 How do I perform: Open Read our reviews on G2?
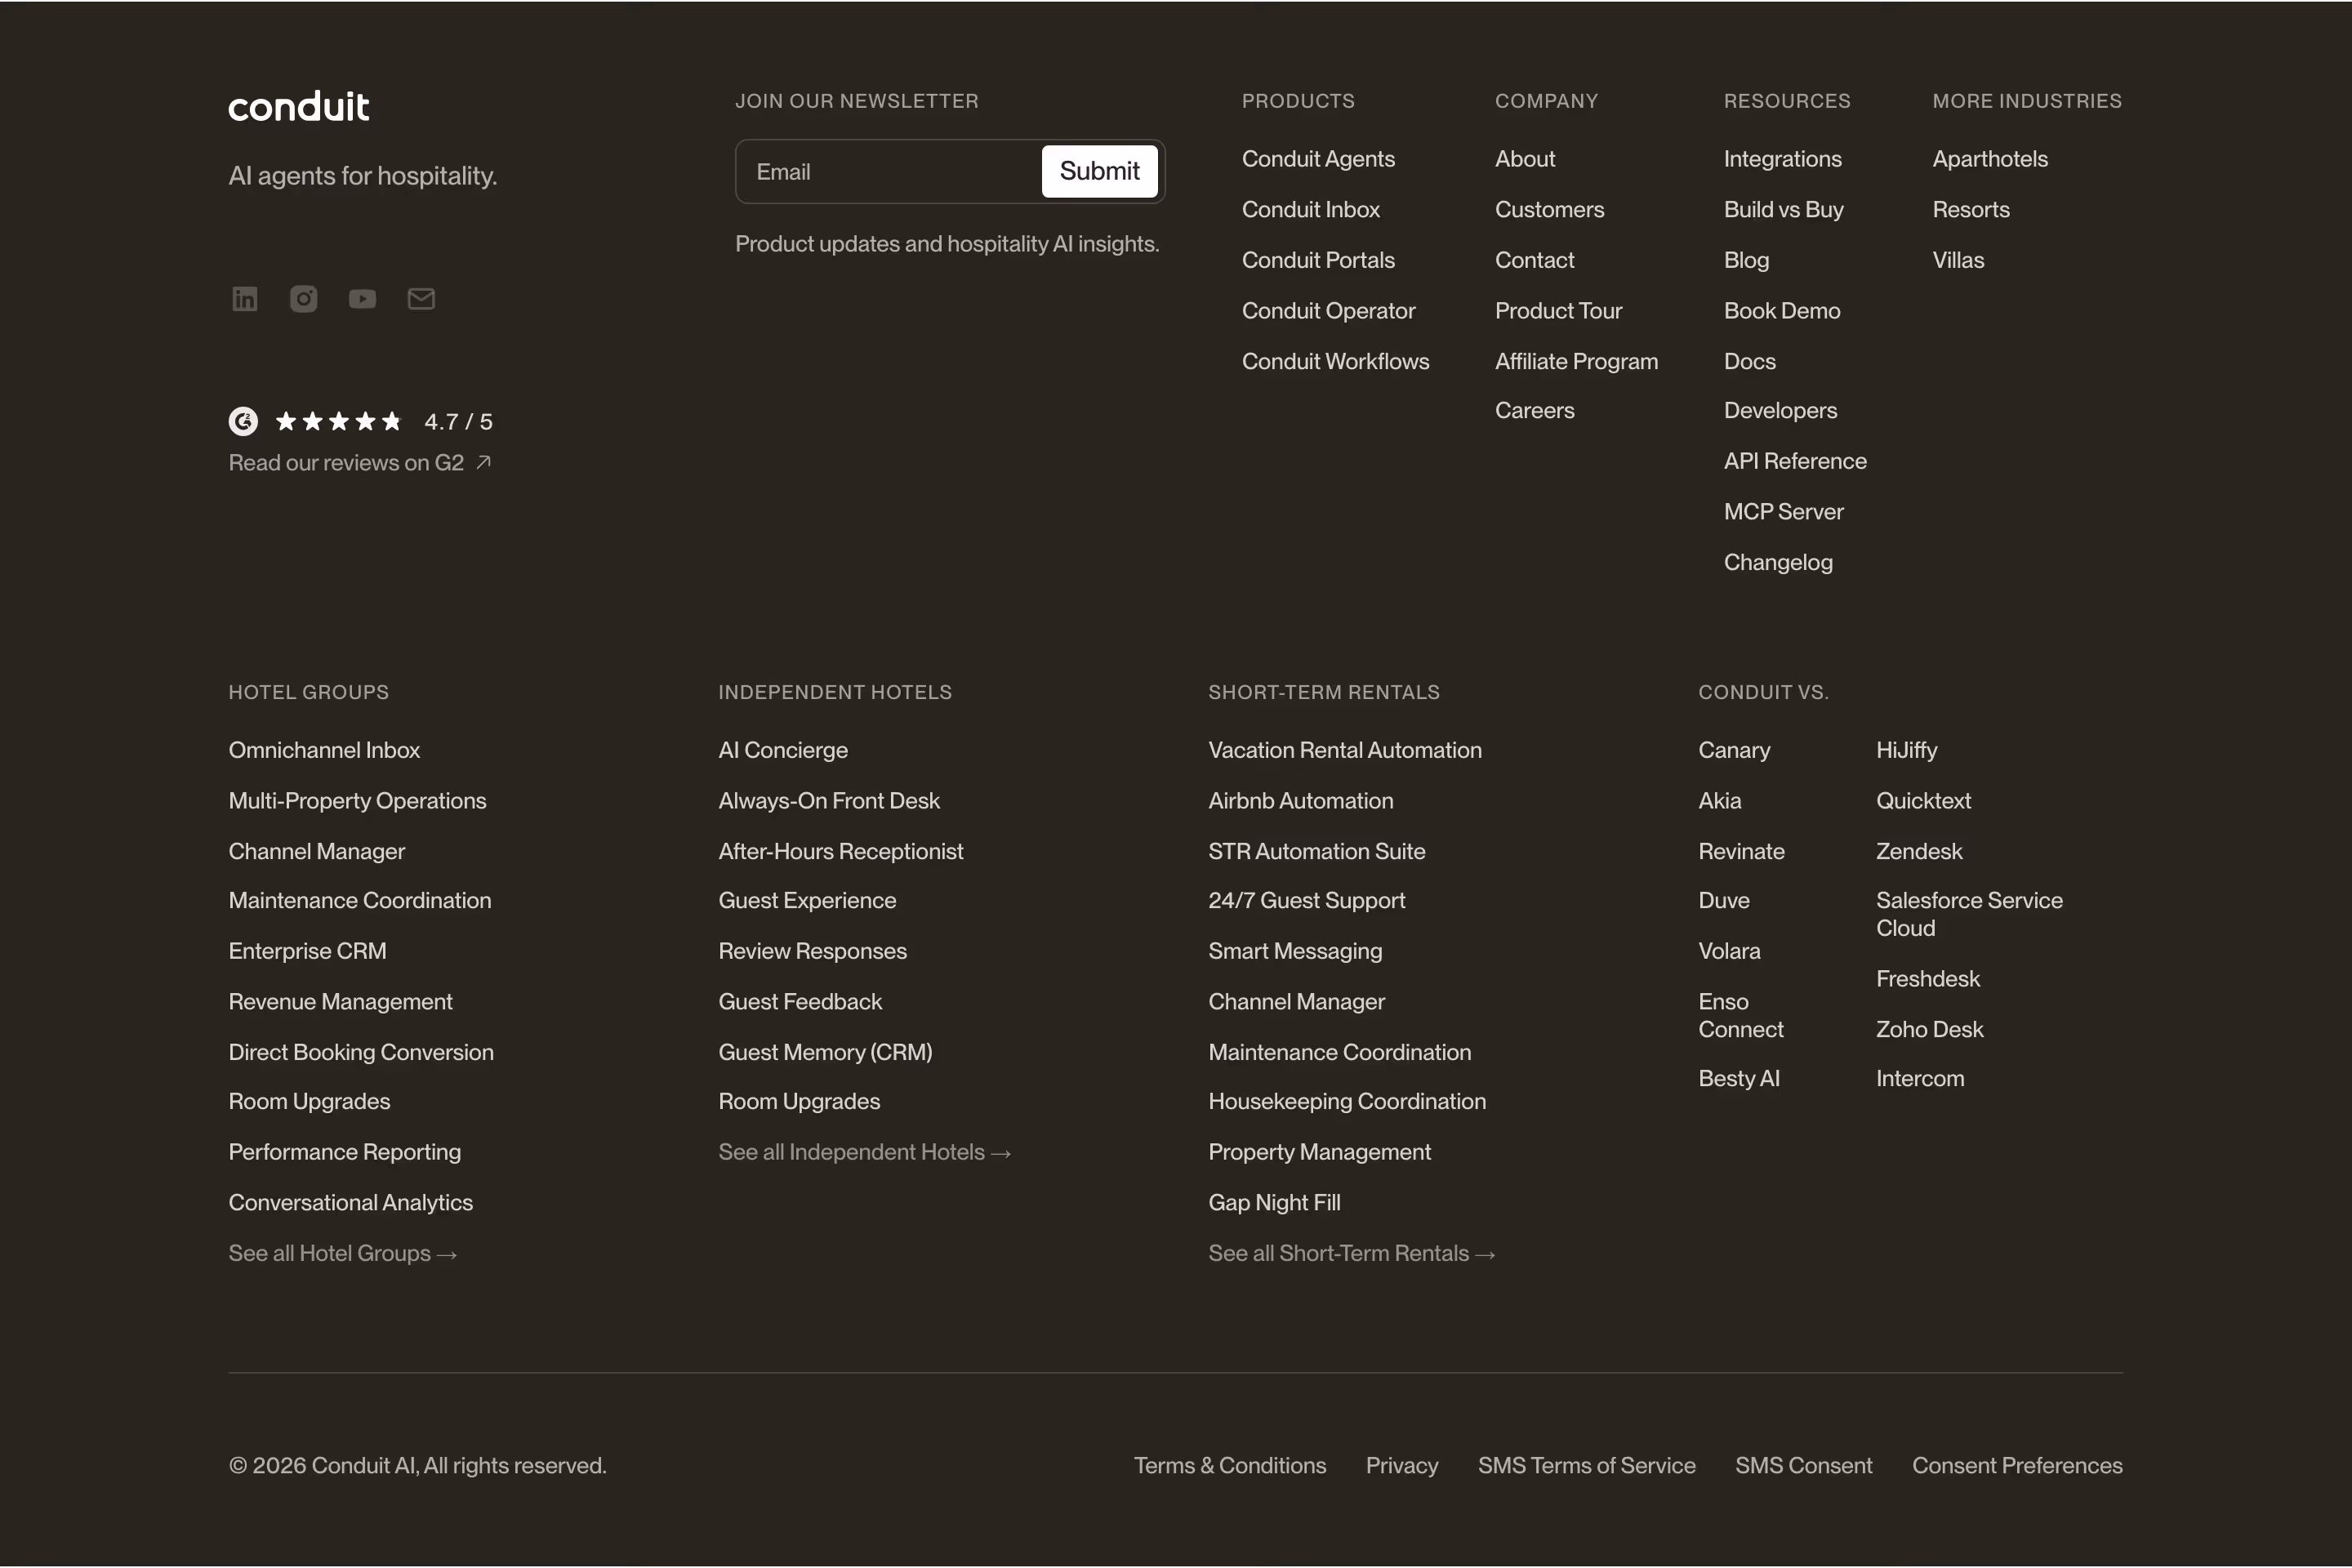pyautogui.click(x=360, y=463)
